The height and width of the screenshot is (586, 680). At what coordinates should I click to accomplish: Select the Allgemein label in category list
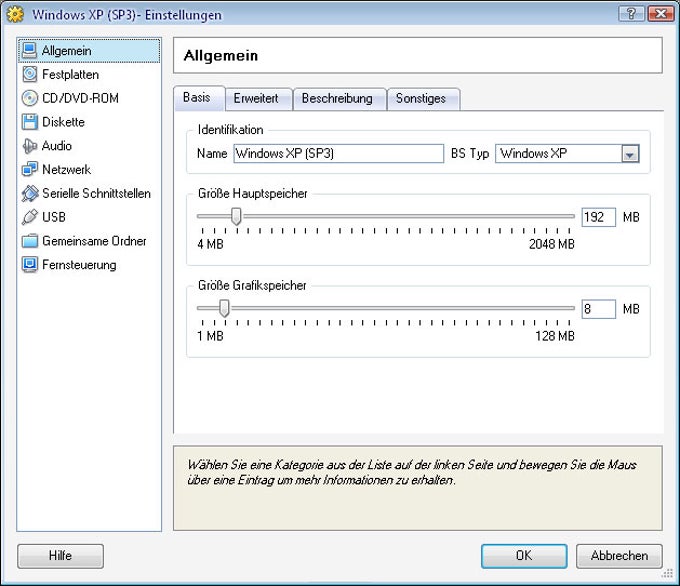(66, 51)
